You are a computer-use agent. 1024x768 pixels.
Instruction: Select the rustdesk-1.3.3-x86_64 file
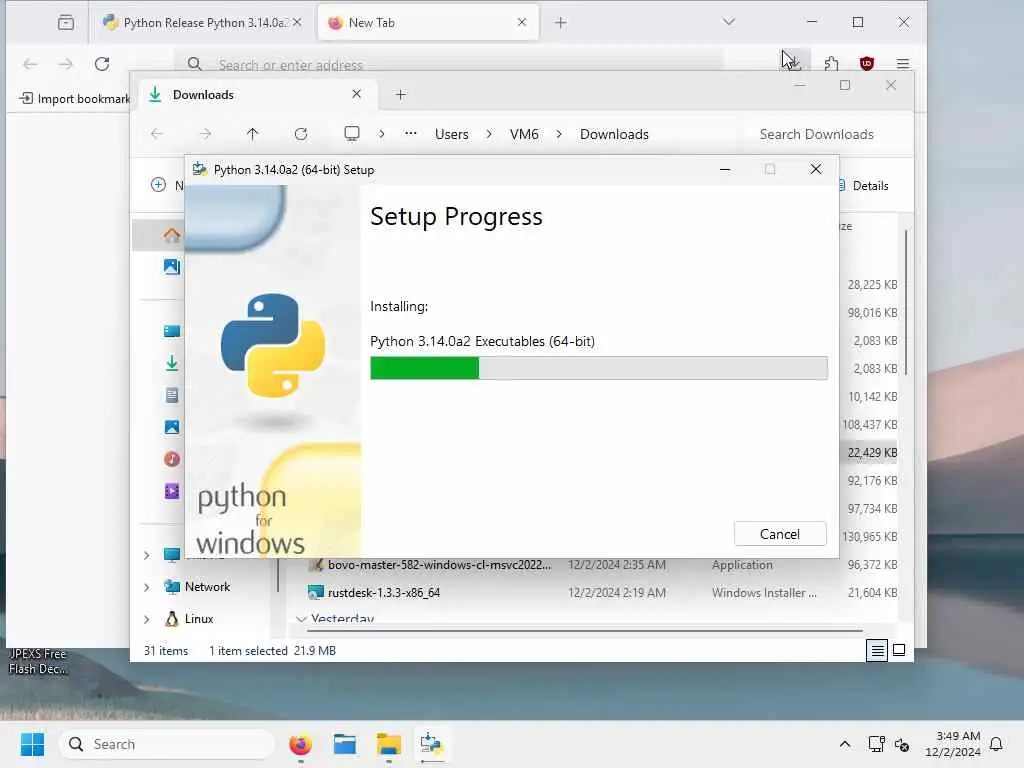[383, 592]
